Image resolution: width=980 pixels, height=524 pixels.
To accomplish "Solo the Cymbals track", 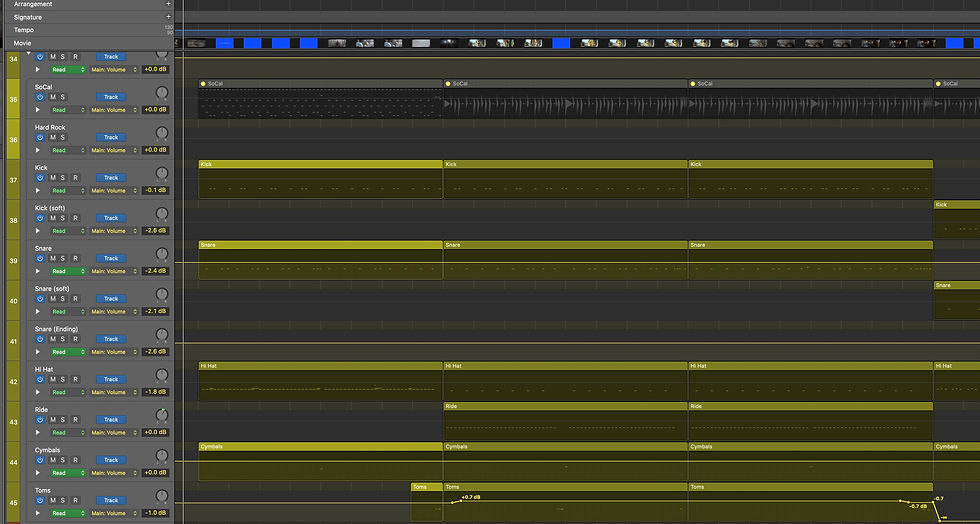I will [x=62, y=460].
